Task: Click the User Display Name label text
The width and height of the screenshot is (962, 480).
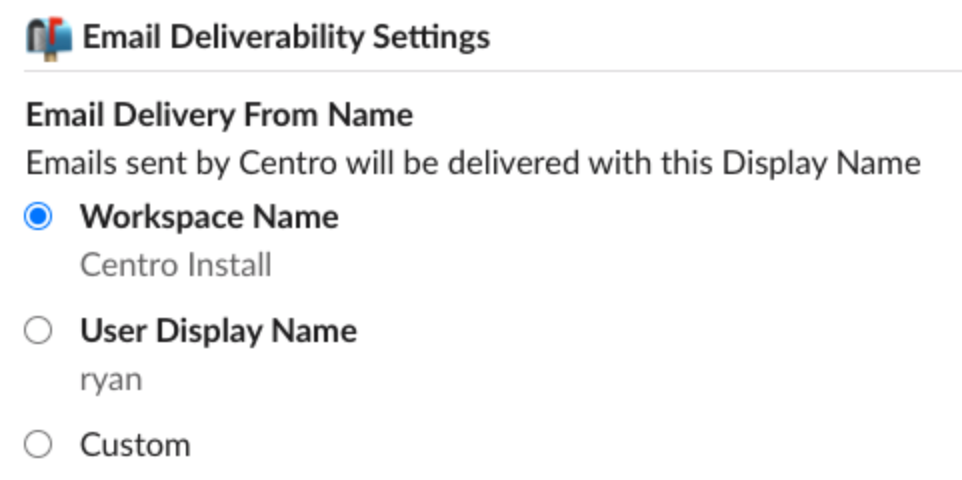Action: pos(218,331)
